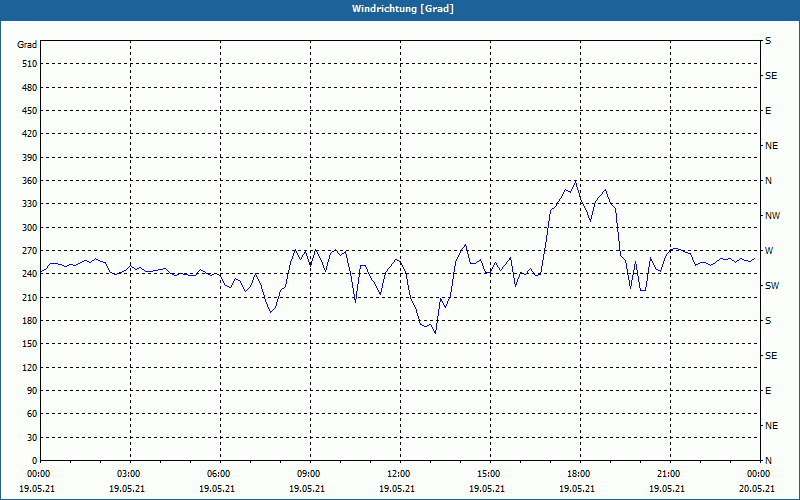
Task: Click the 00:00 label above the 20.05.21 date
Action: point(760,474)
